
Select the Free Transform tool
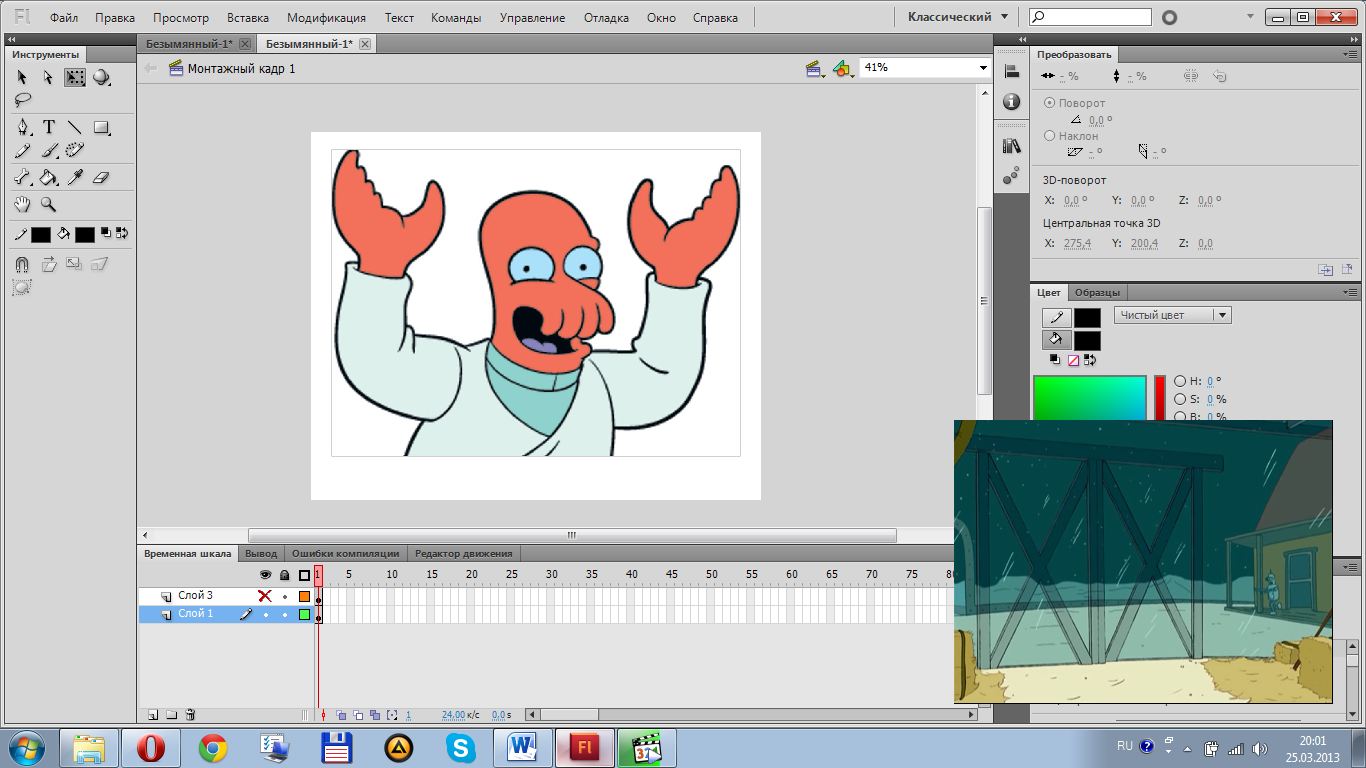[x=75, y=77]
